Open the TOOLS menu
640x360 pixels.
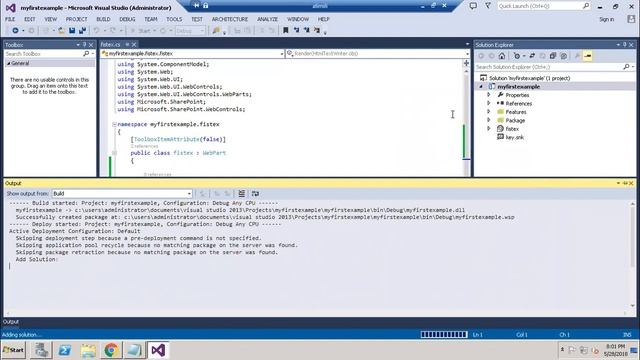point(174,19)
